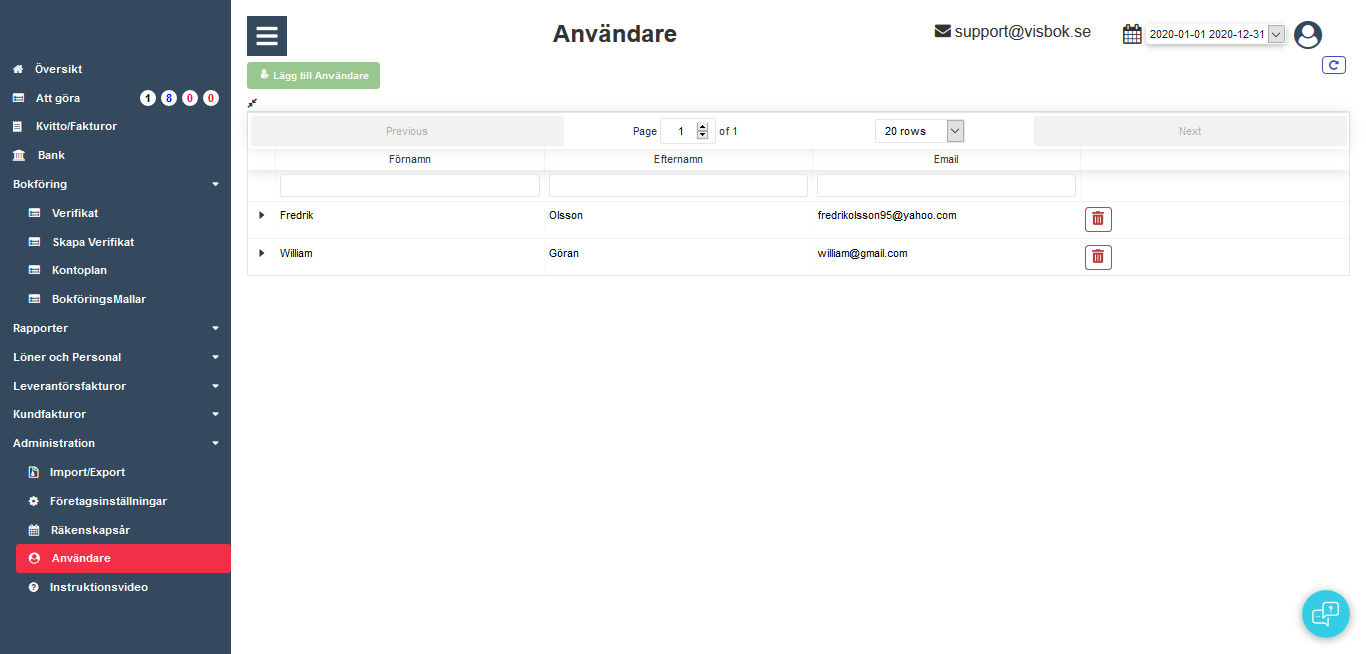Image resolution: width=1366 pixels, height=654 pixels.
Task: Click the Lägg till Användare button
Action: (313, 76)
